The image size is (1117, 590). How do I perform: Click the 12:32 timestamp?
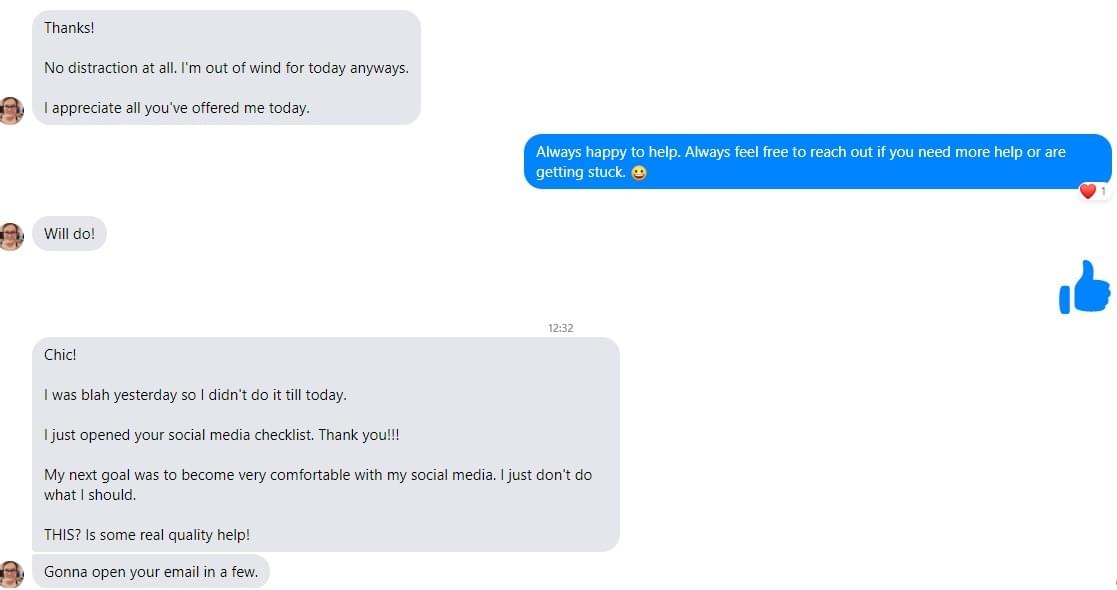tap(560, 328)
